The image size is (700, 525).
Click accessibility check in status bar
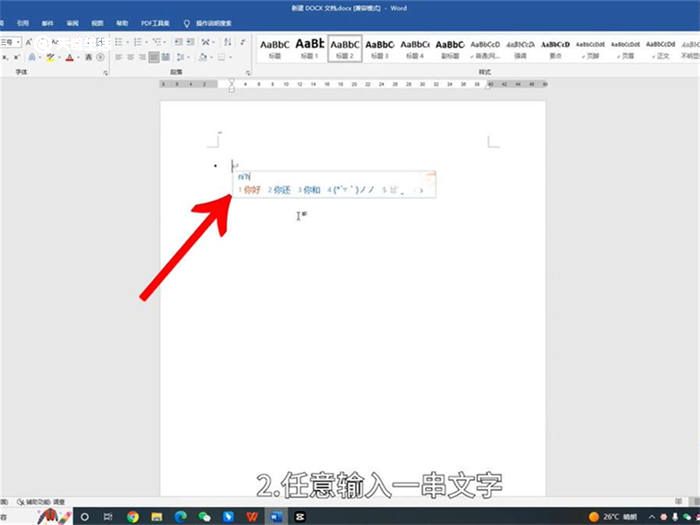click(41, 502)
